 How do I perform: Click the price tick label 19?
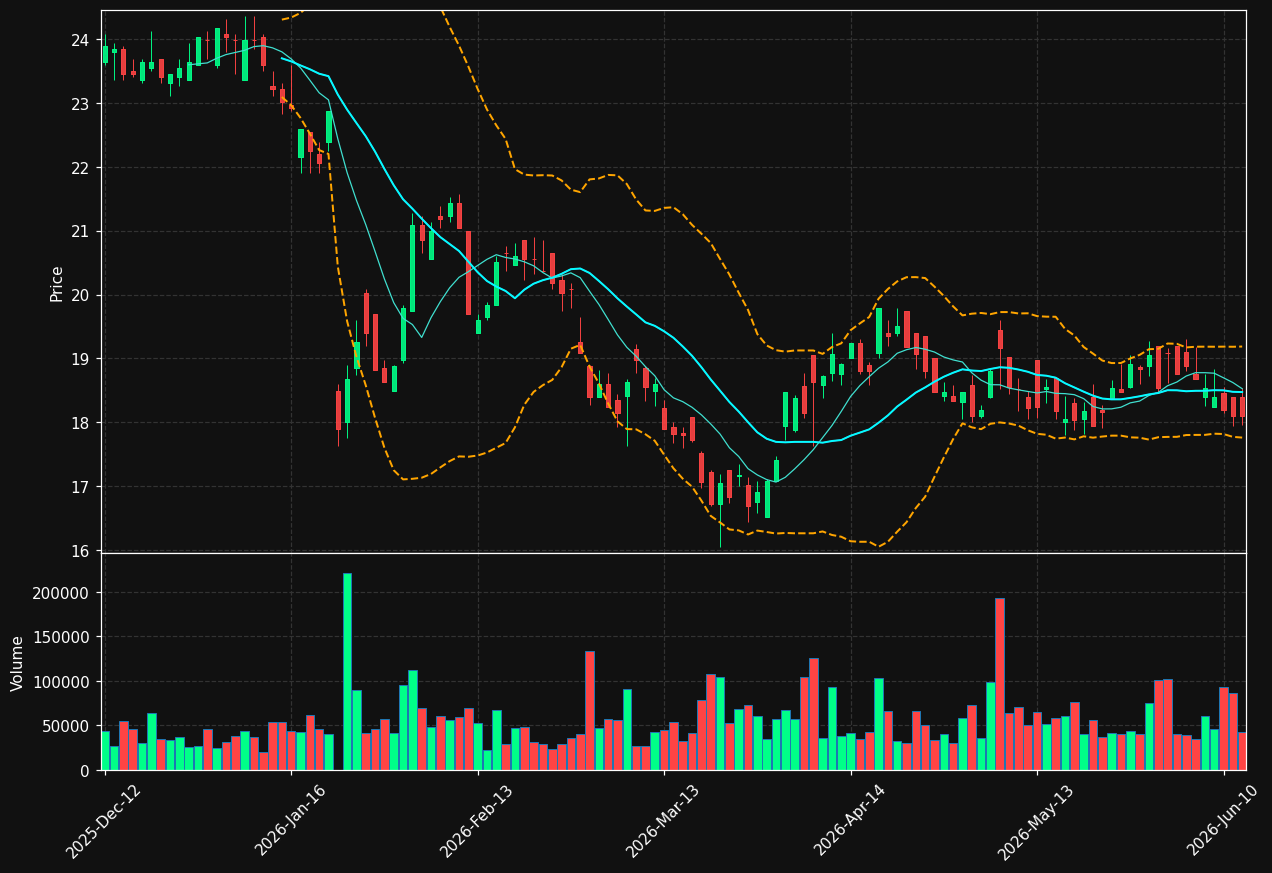pyautogui.click(x=81, y=359)
